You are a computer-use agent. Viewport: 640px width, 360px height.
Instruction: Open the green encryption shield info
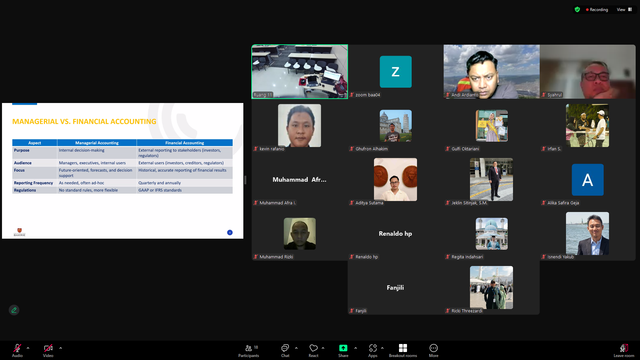point(577,9)
